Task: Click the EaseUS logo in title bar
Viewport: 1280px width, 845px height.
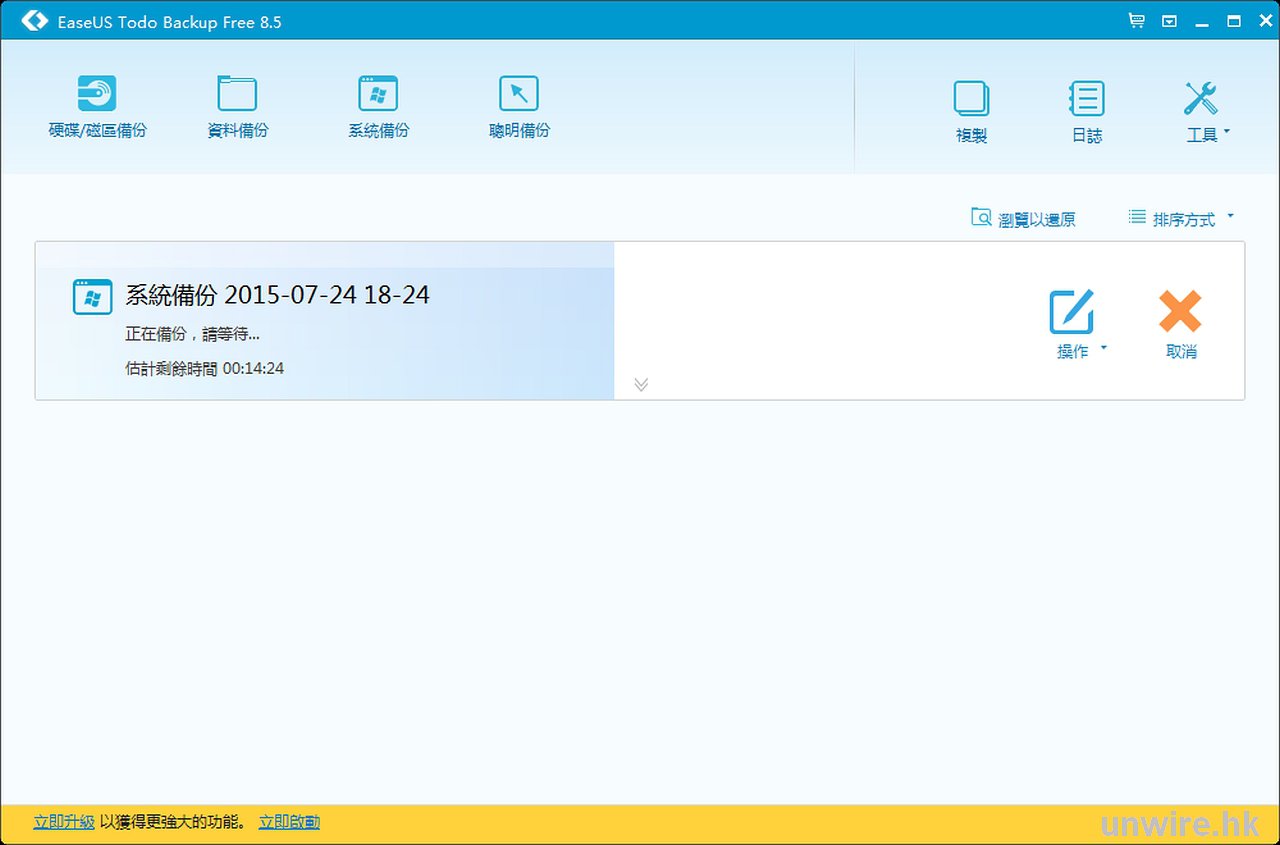Action: tap(34, 21)
